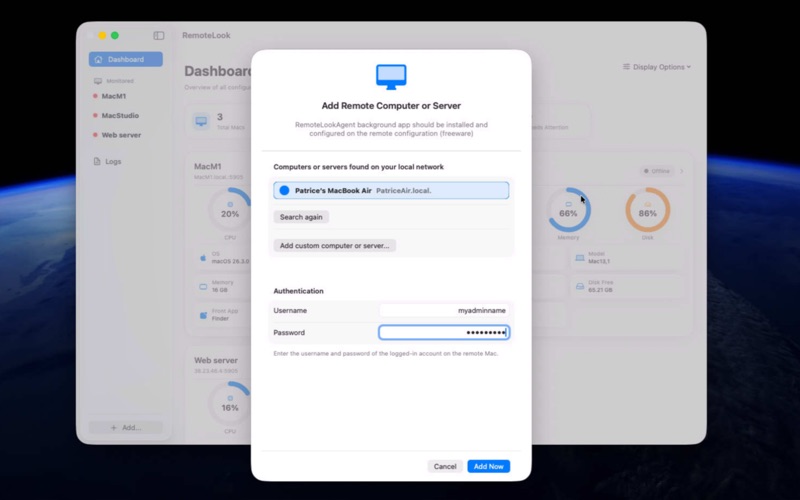Open Dashboard in RemoteLook sidebar
The image size is (800, 500).
pos(126,59)
